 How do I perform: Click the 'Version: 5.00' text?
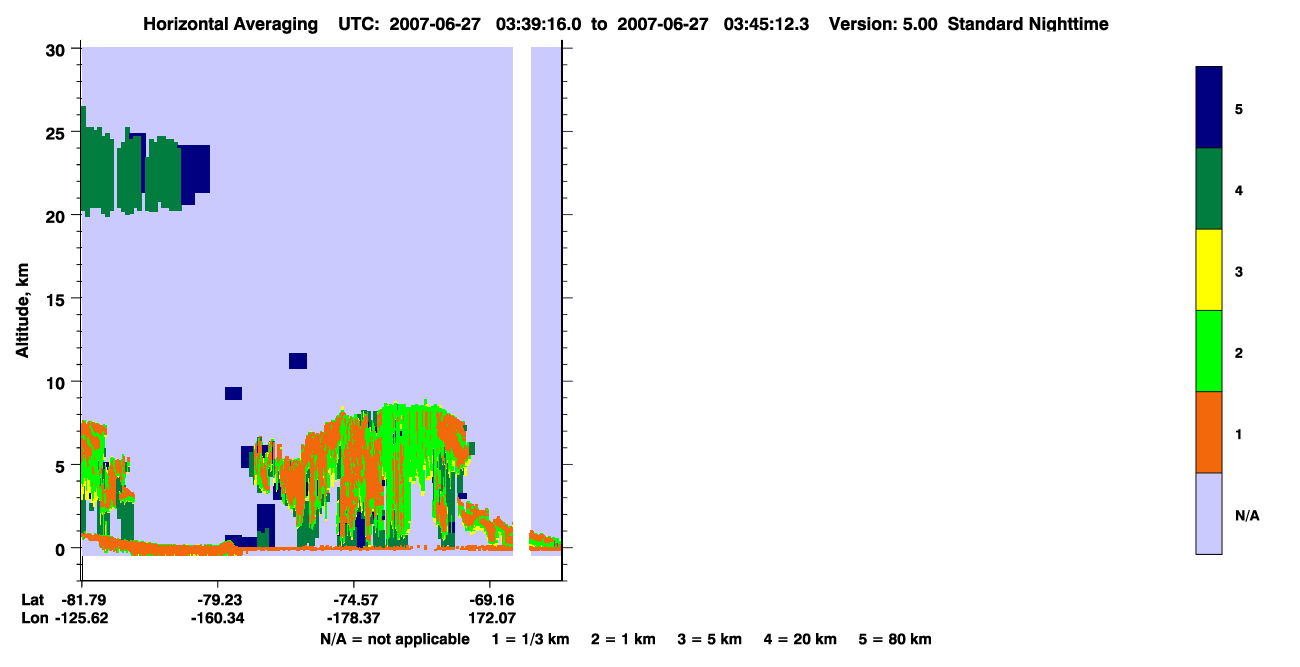click(882, 24)
